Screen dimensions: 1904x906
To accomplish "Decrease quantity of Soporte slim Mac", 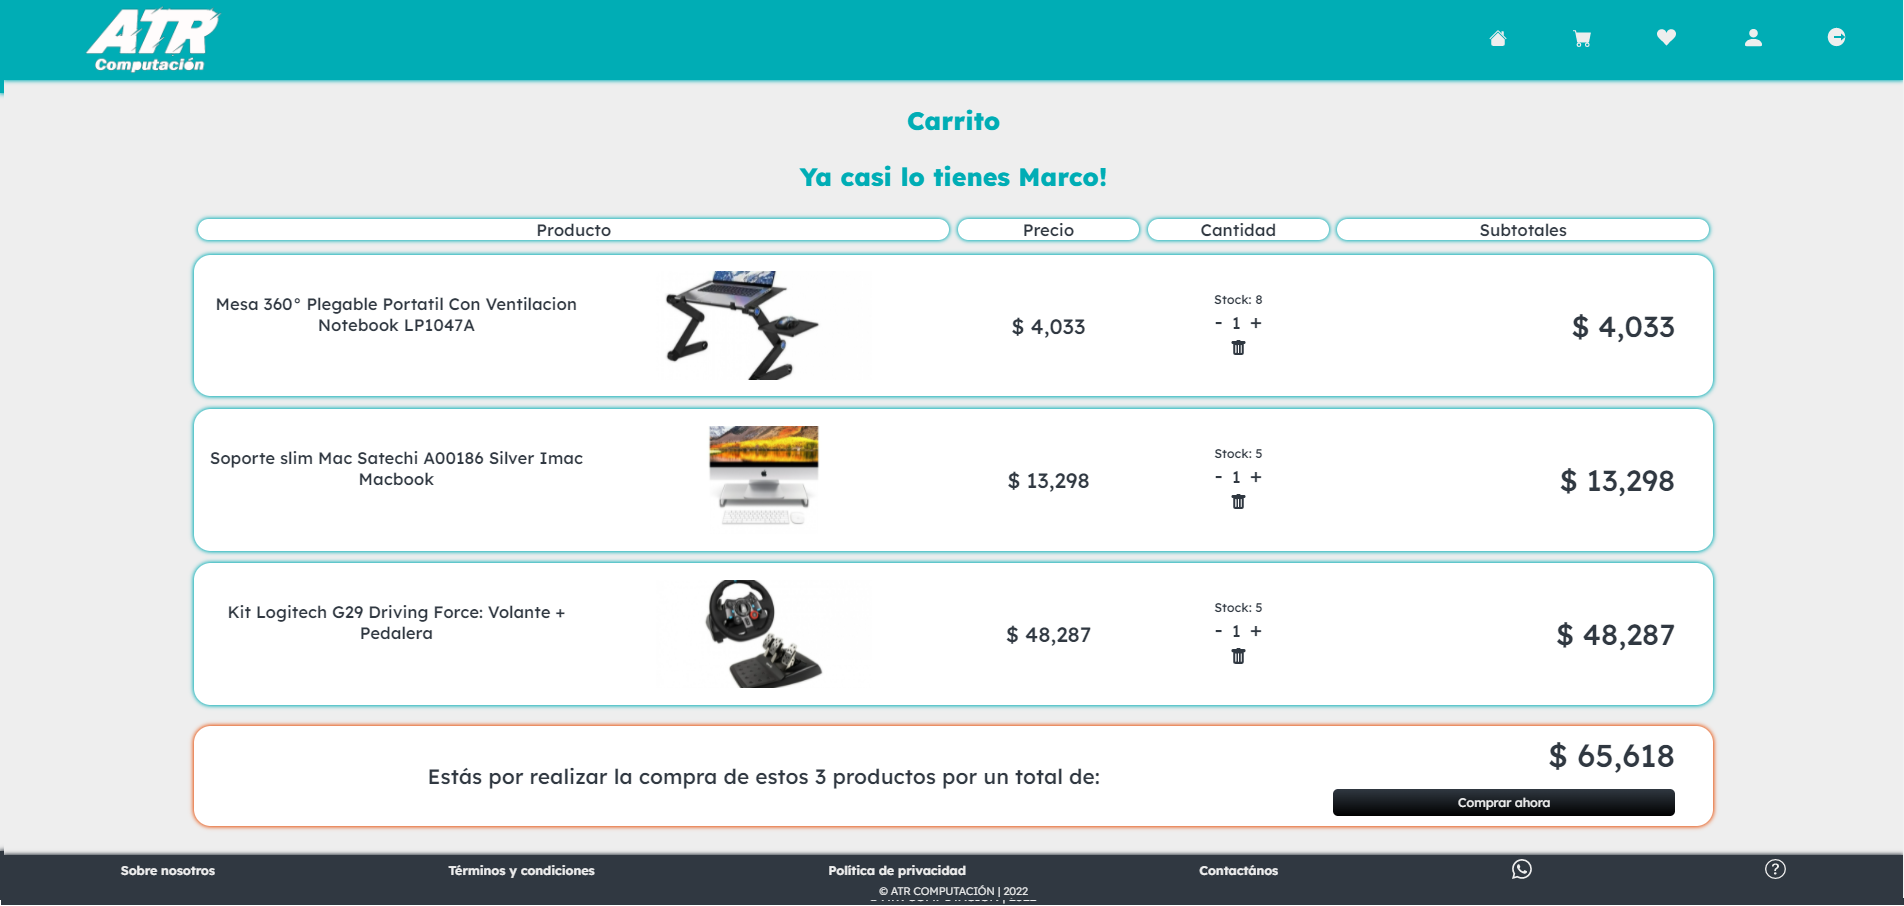I will pyautogui.click(x=1218, y=477).
